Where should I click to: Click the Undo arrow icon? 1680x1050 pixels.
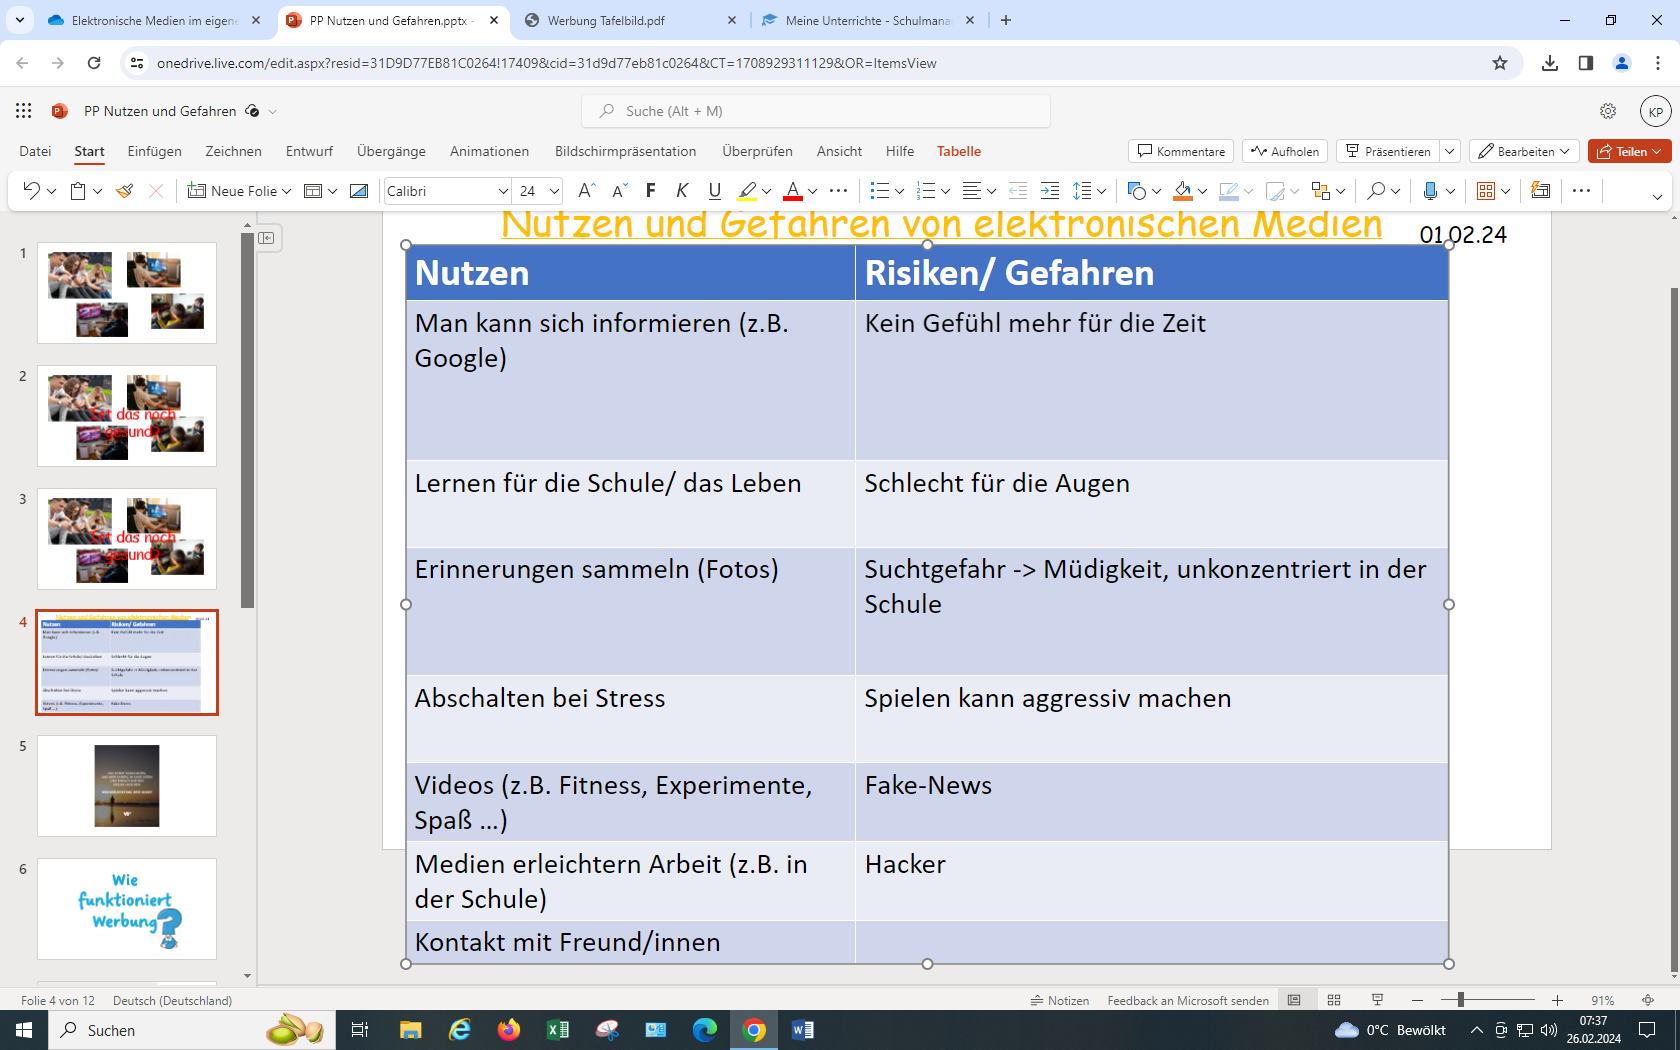coord(31,191)
